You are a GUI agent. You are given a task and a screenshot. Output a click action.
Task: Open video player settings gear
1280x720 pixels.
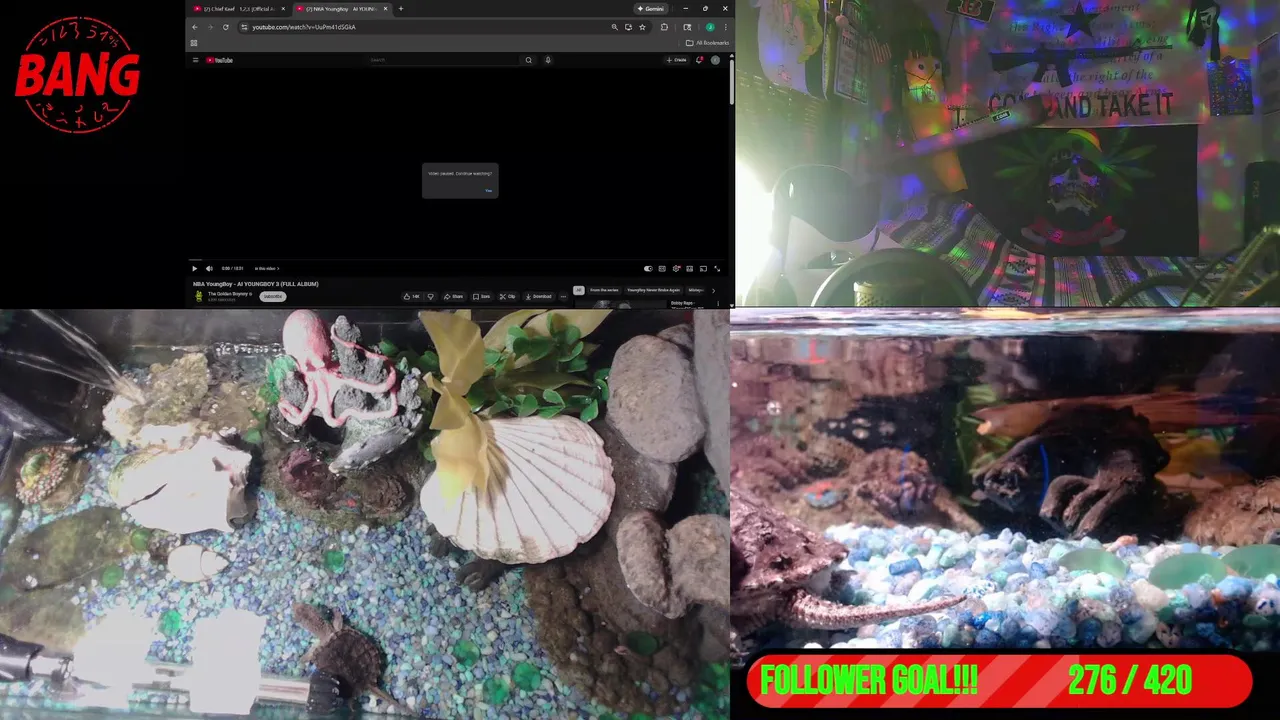click(x=676, y=268)
